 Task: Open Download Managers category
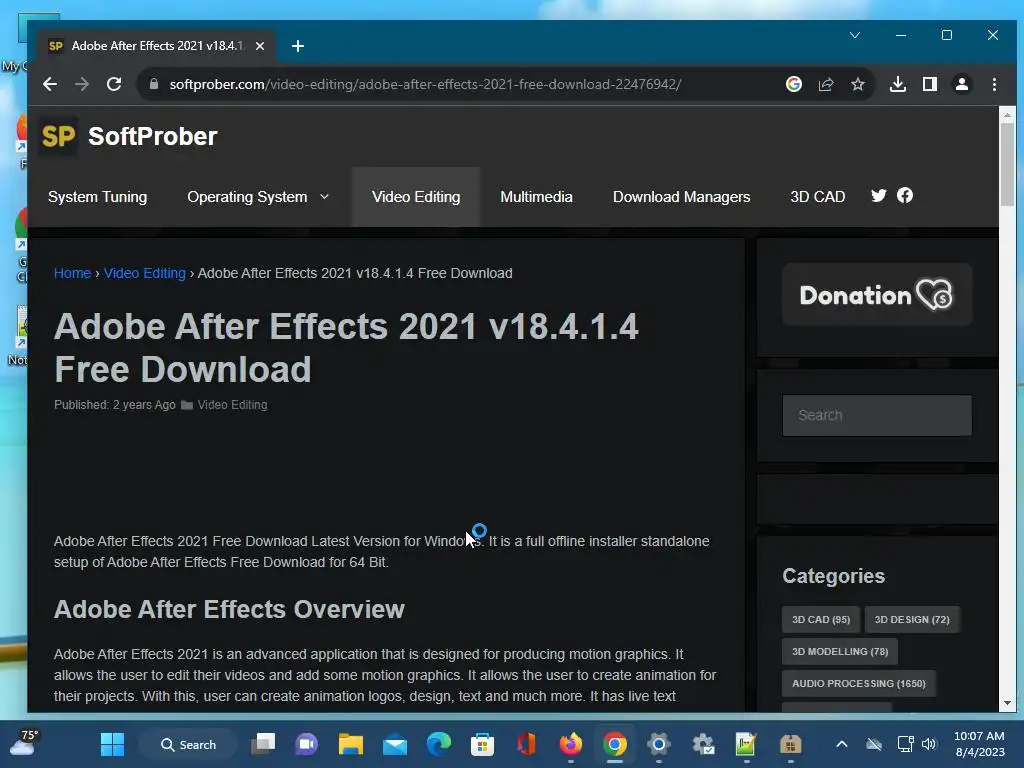click(x=681, y=197)
